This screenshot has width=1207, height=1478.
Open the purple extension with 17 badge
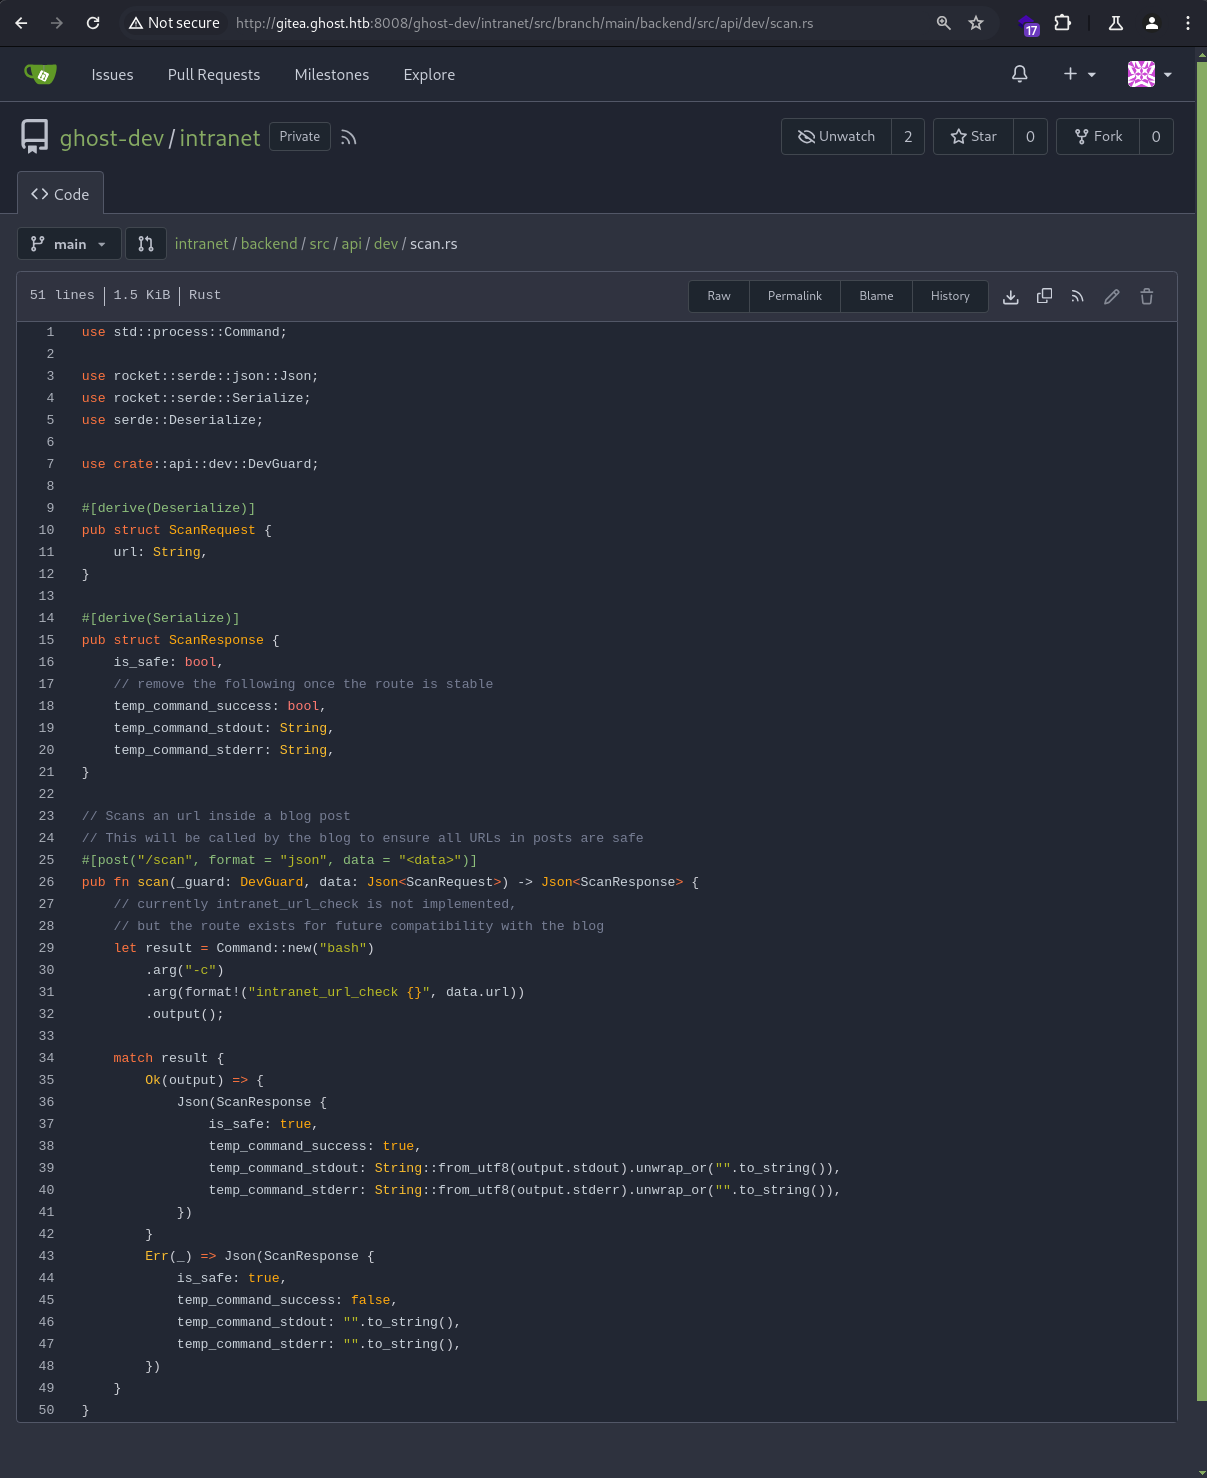[1028, 24]
